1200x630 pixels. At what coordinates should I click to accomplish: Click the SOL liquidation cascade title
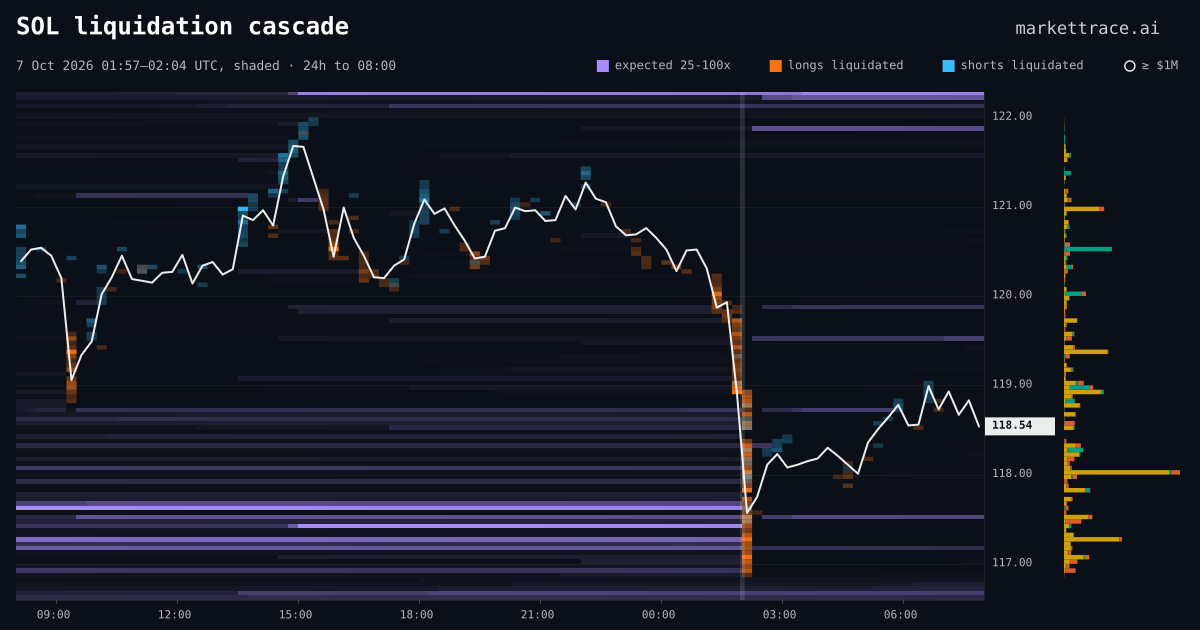click(182, 26)
